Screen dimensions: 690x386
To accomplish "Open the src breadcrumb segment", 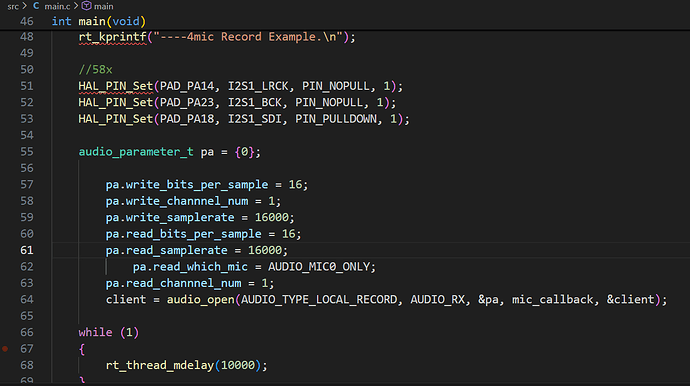I will coord(13,6).
